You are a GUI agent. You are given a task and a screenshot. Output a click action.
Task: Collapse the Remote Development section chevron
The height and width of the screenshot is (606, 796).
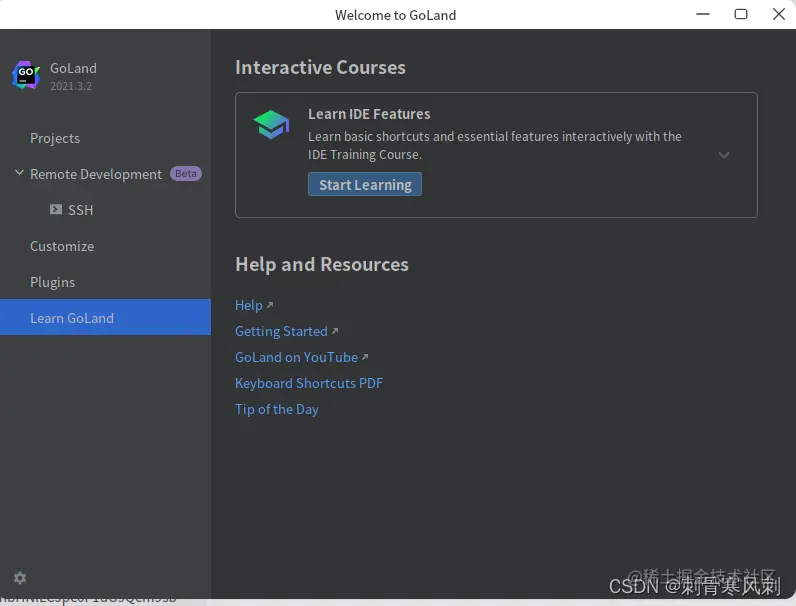coord(19,173)
